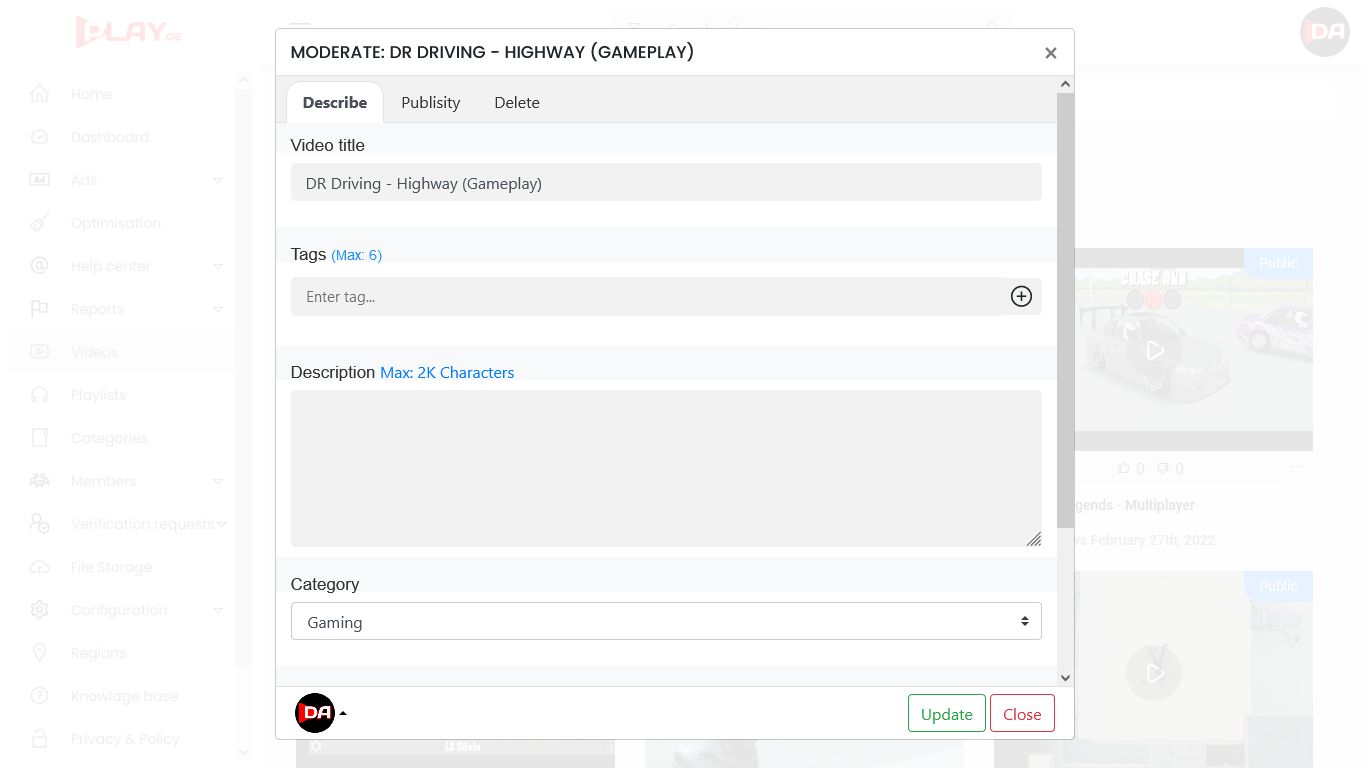Click the Privacy & Policy lock icon
Viewport: 1366px width, 768px height.
[39, 739]
